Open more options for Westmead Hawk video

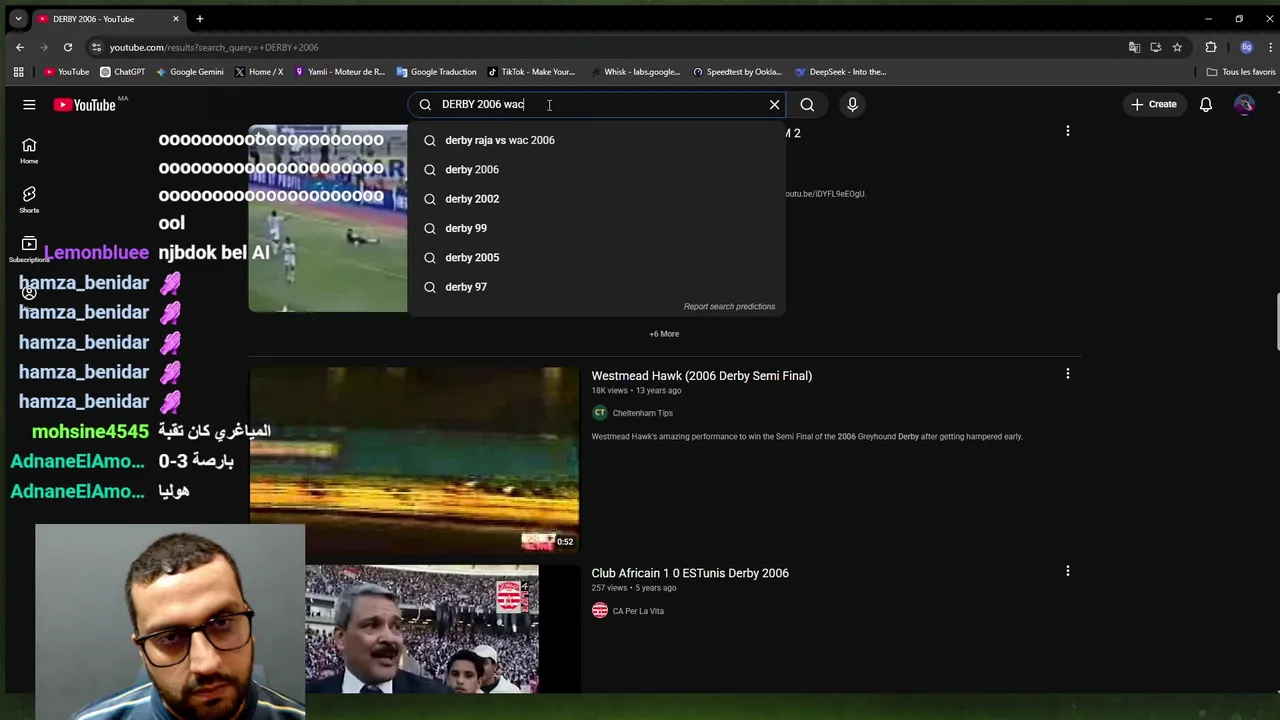pos(1067,374)
